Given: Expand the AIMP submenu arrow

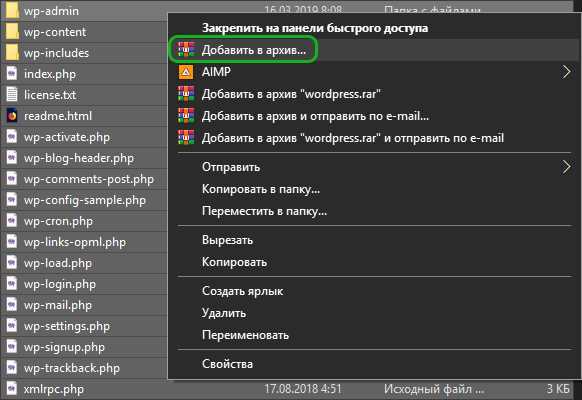Looking at the screenshot, I should [566, 72].
